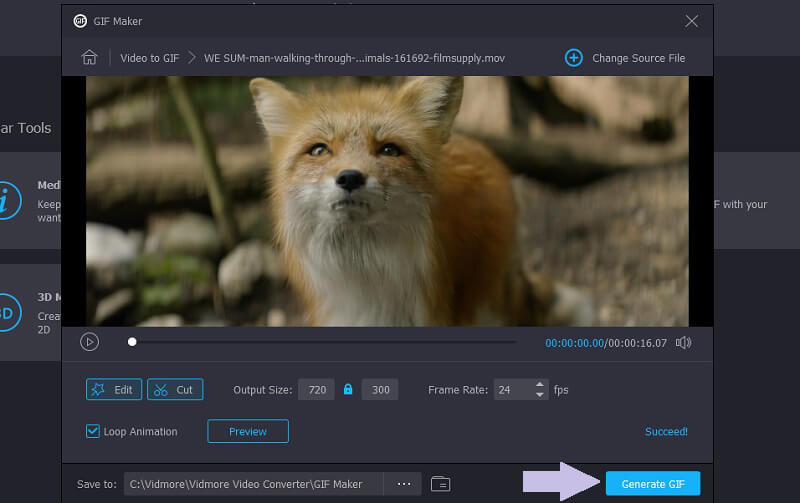
Task: Click the three-dots browse path button
Action: tap(404, 484)
